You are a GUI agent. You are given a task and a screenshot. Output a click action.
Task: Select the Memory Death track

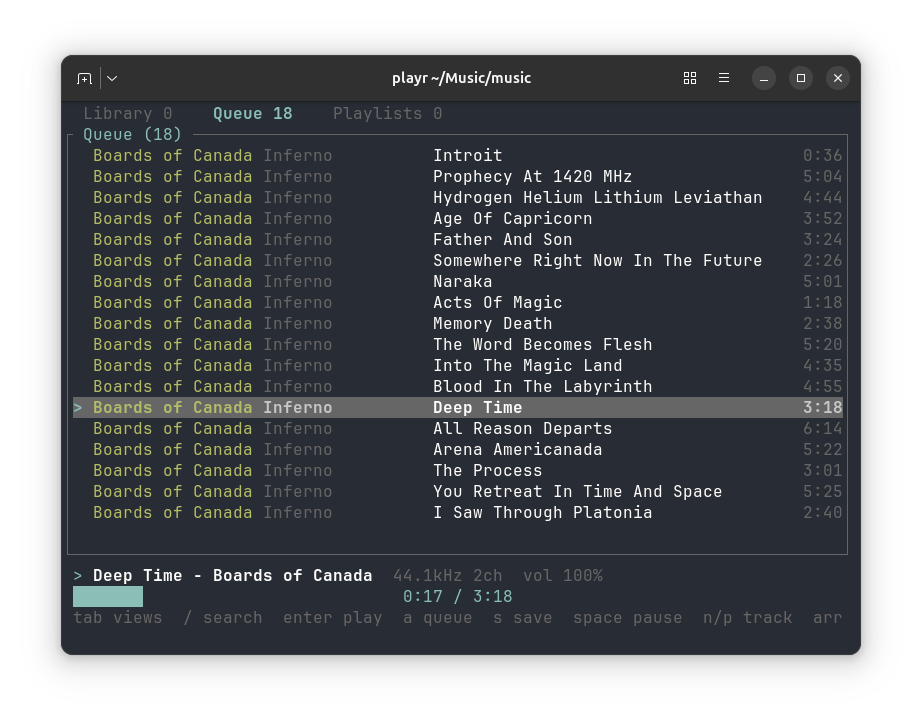pyautogui.click(x=457, y=323)
